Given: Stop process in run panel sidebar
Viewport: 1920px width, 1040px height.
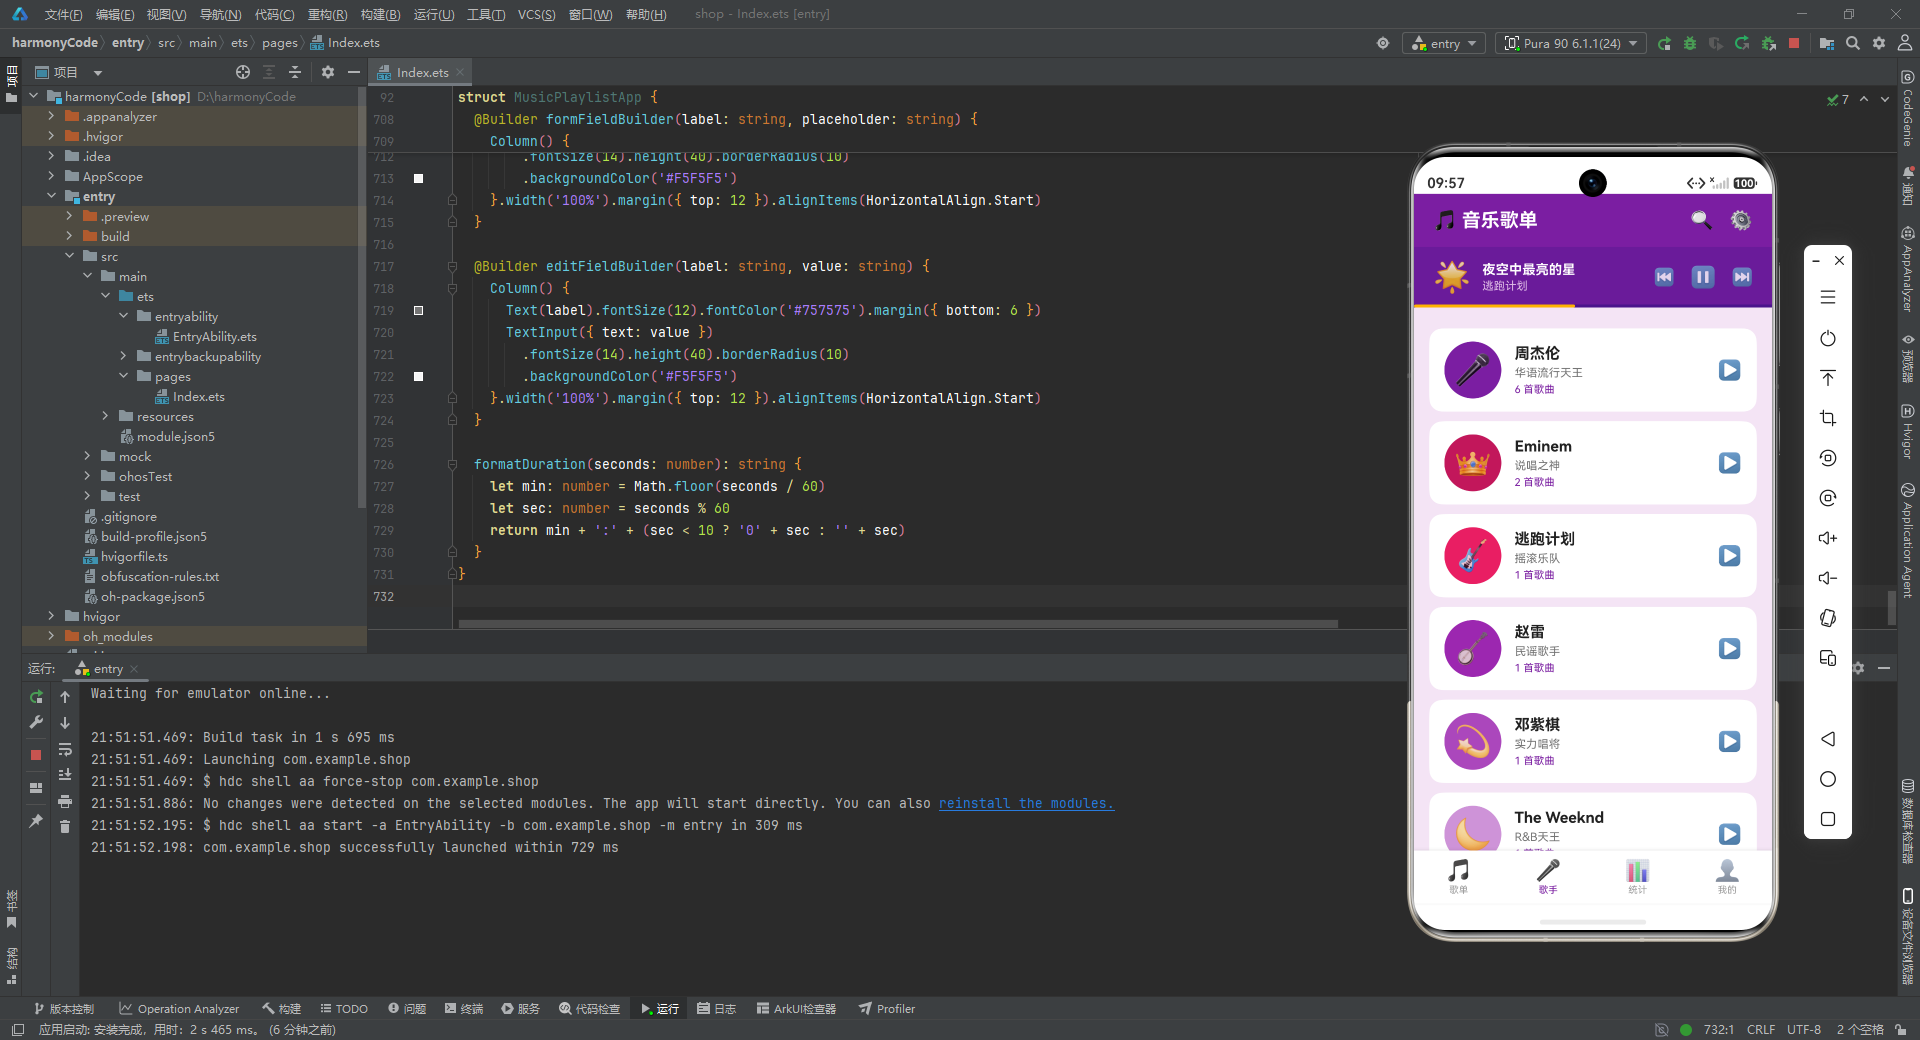Looking at the screenshot, I should [36, 755].
